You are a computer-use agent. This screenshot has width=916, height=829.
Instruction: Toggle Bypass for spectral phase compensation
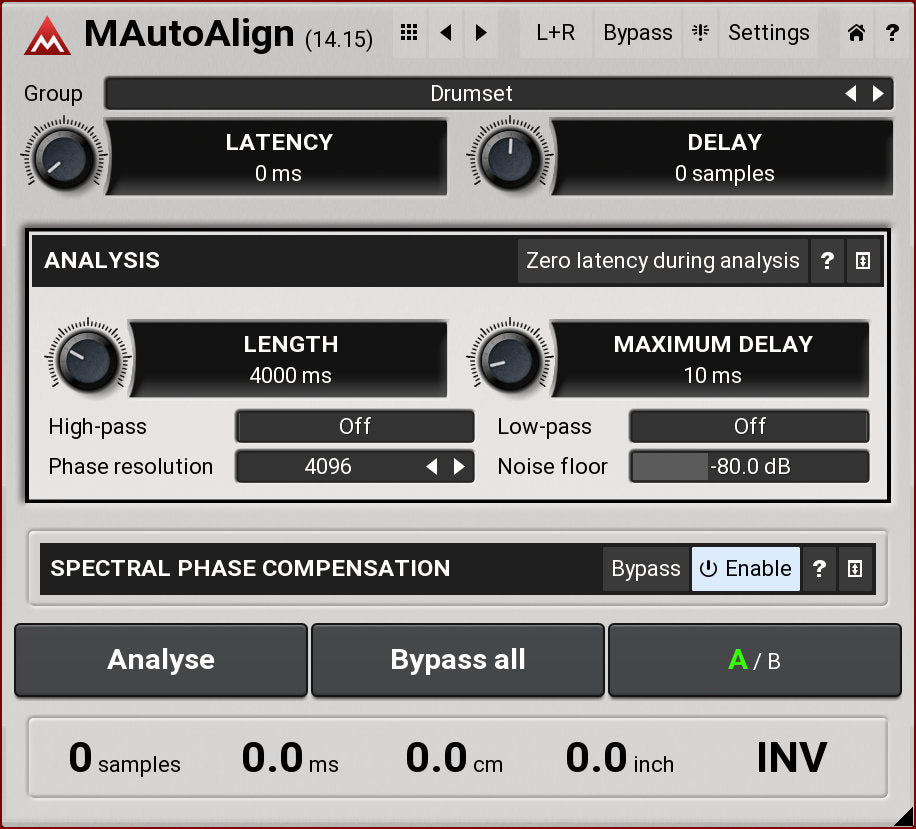point(646,569)
